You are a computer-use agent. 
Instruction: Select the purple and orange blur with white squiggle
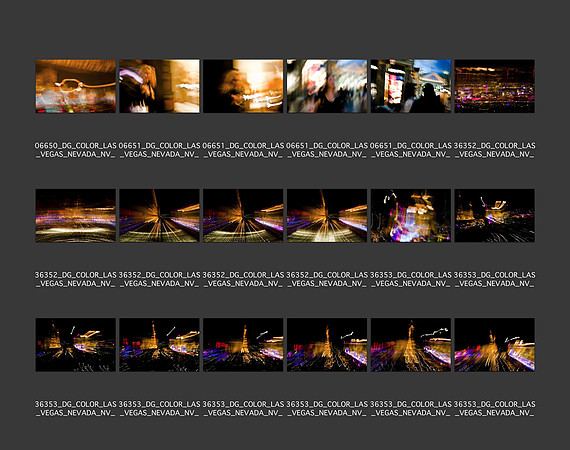tap(411, 216)
